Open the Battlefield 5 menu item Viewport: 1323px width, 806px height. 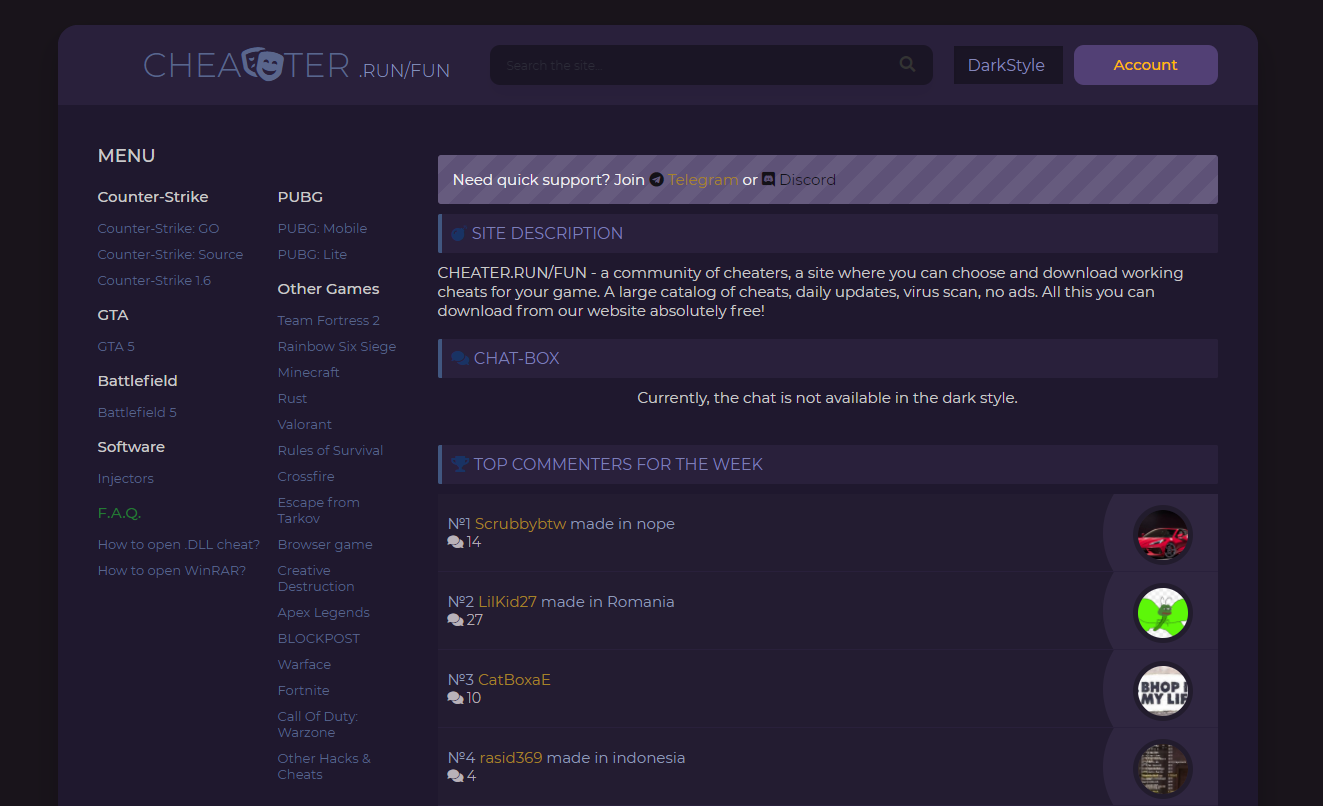click(137, 412)
